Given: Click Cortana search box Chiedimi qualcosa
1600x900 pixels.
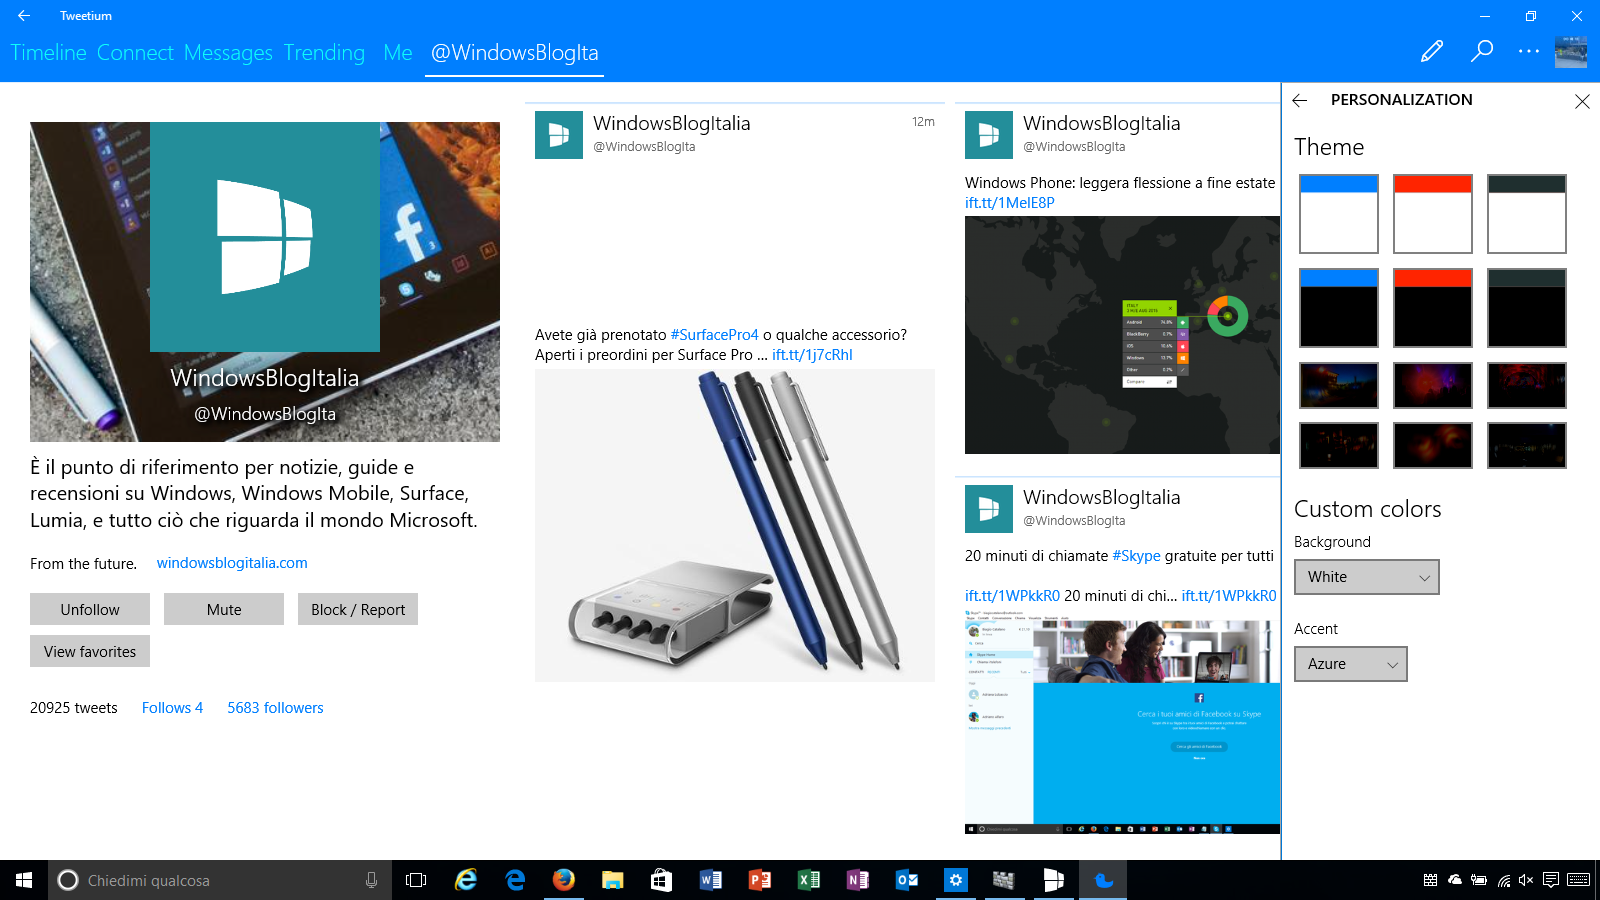Looking at the screenshot, I should click(x=220, y=880).
